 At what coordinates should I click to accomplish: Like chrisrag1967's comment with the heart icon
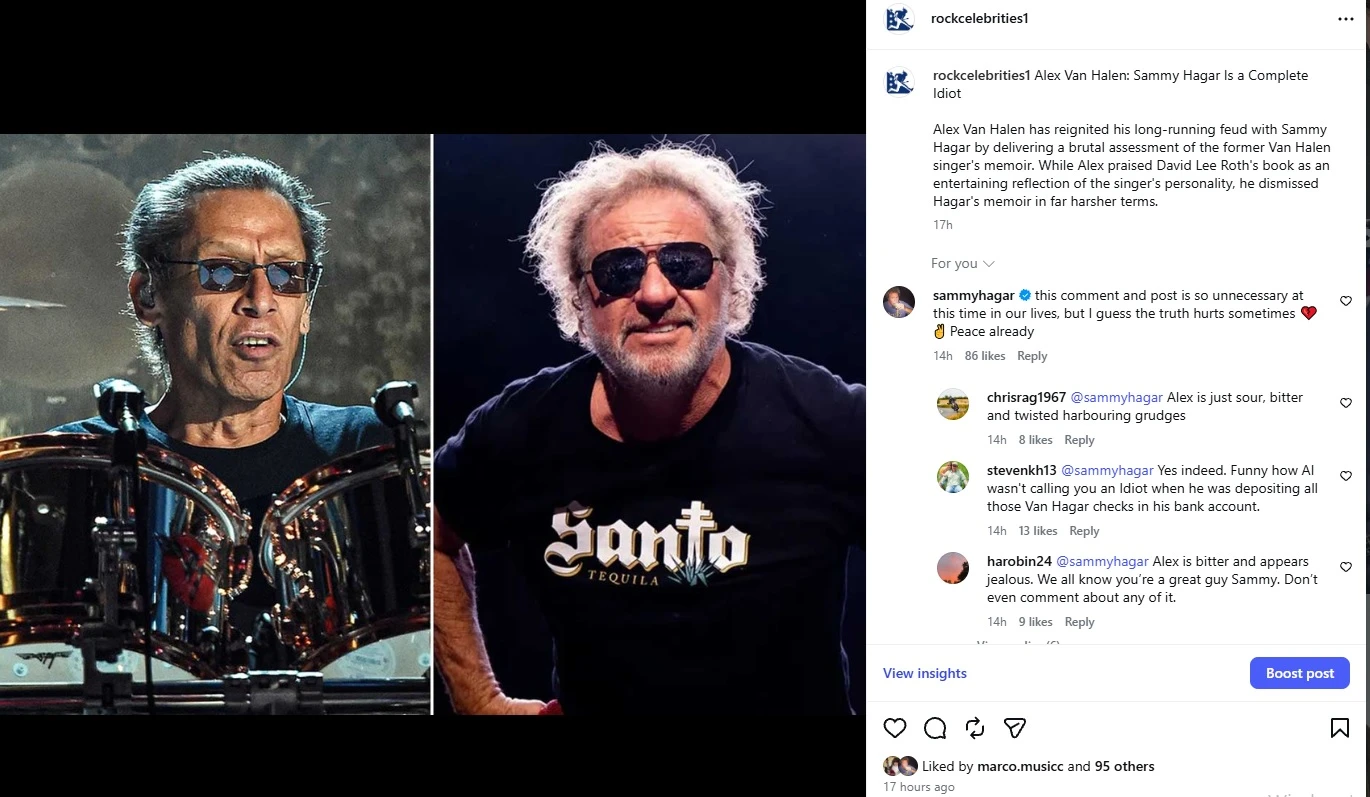click(x=1346, y=403)
